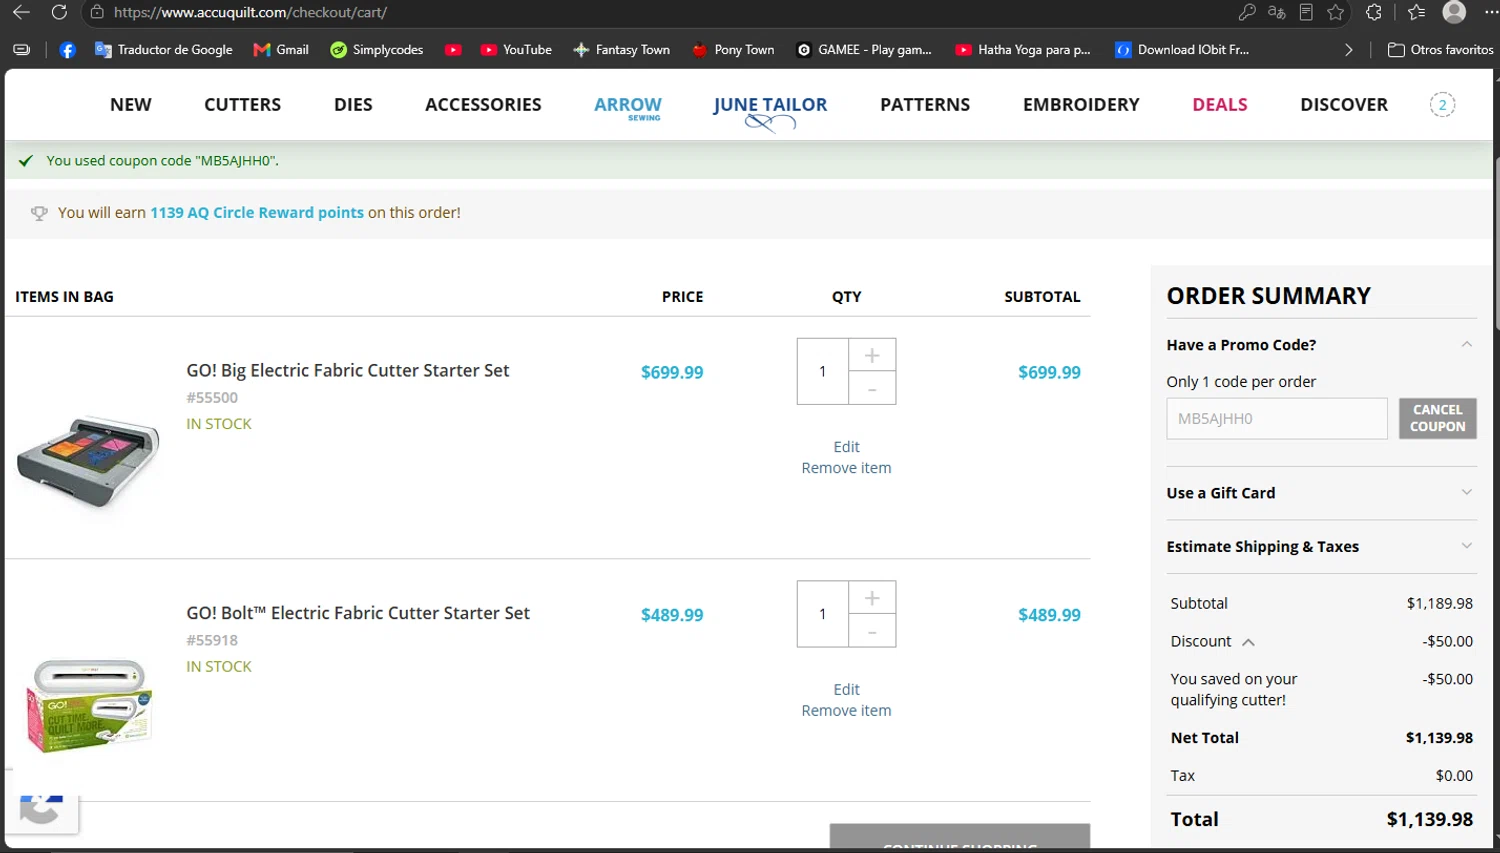Click 1139 AQ Circle Reward points link
1500x853 pixels.
257,212
